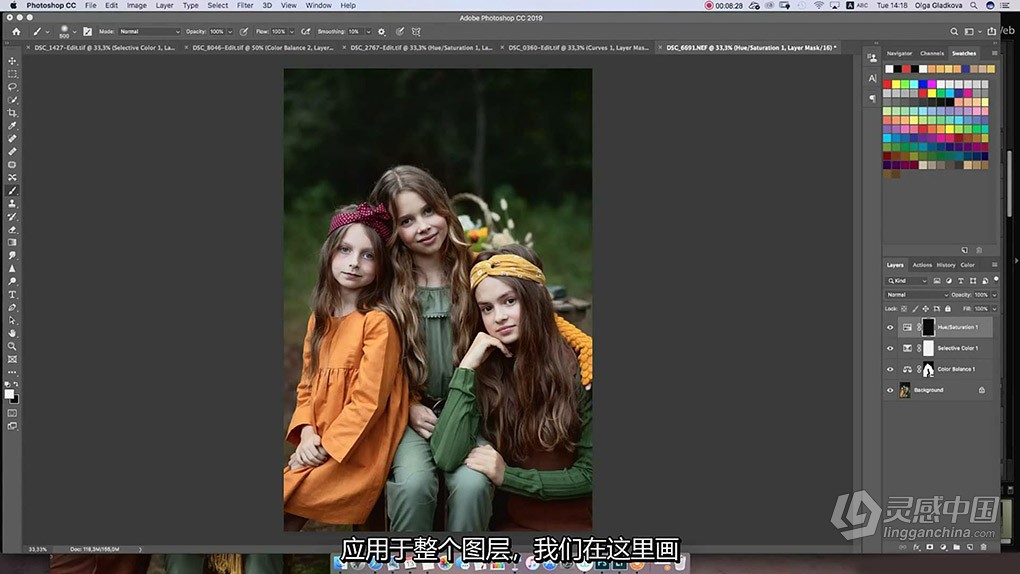The width and height of the screenshot is (1020, 574).
Task: Activate the Brush tool in tools panel
Action: click(12, 191)
